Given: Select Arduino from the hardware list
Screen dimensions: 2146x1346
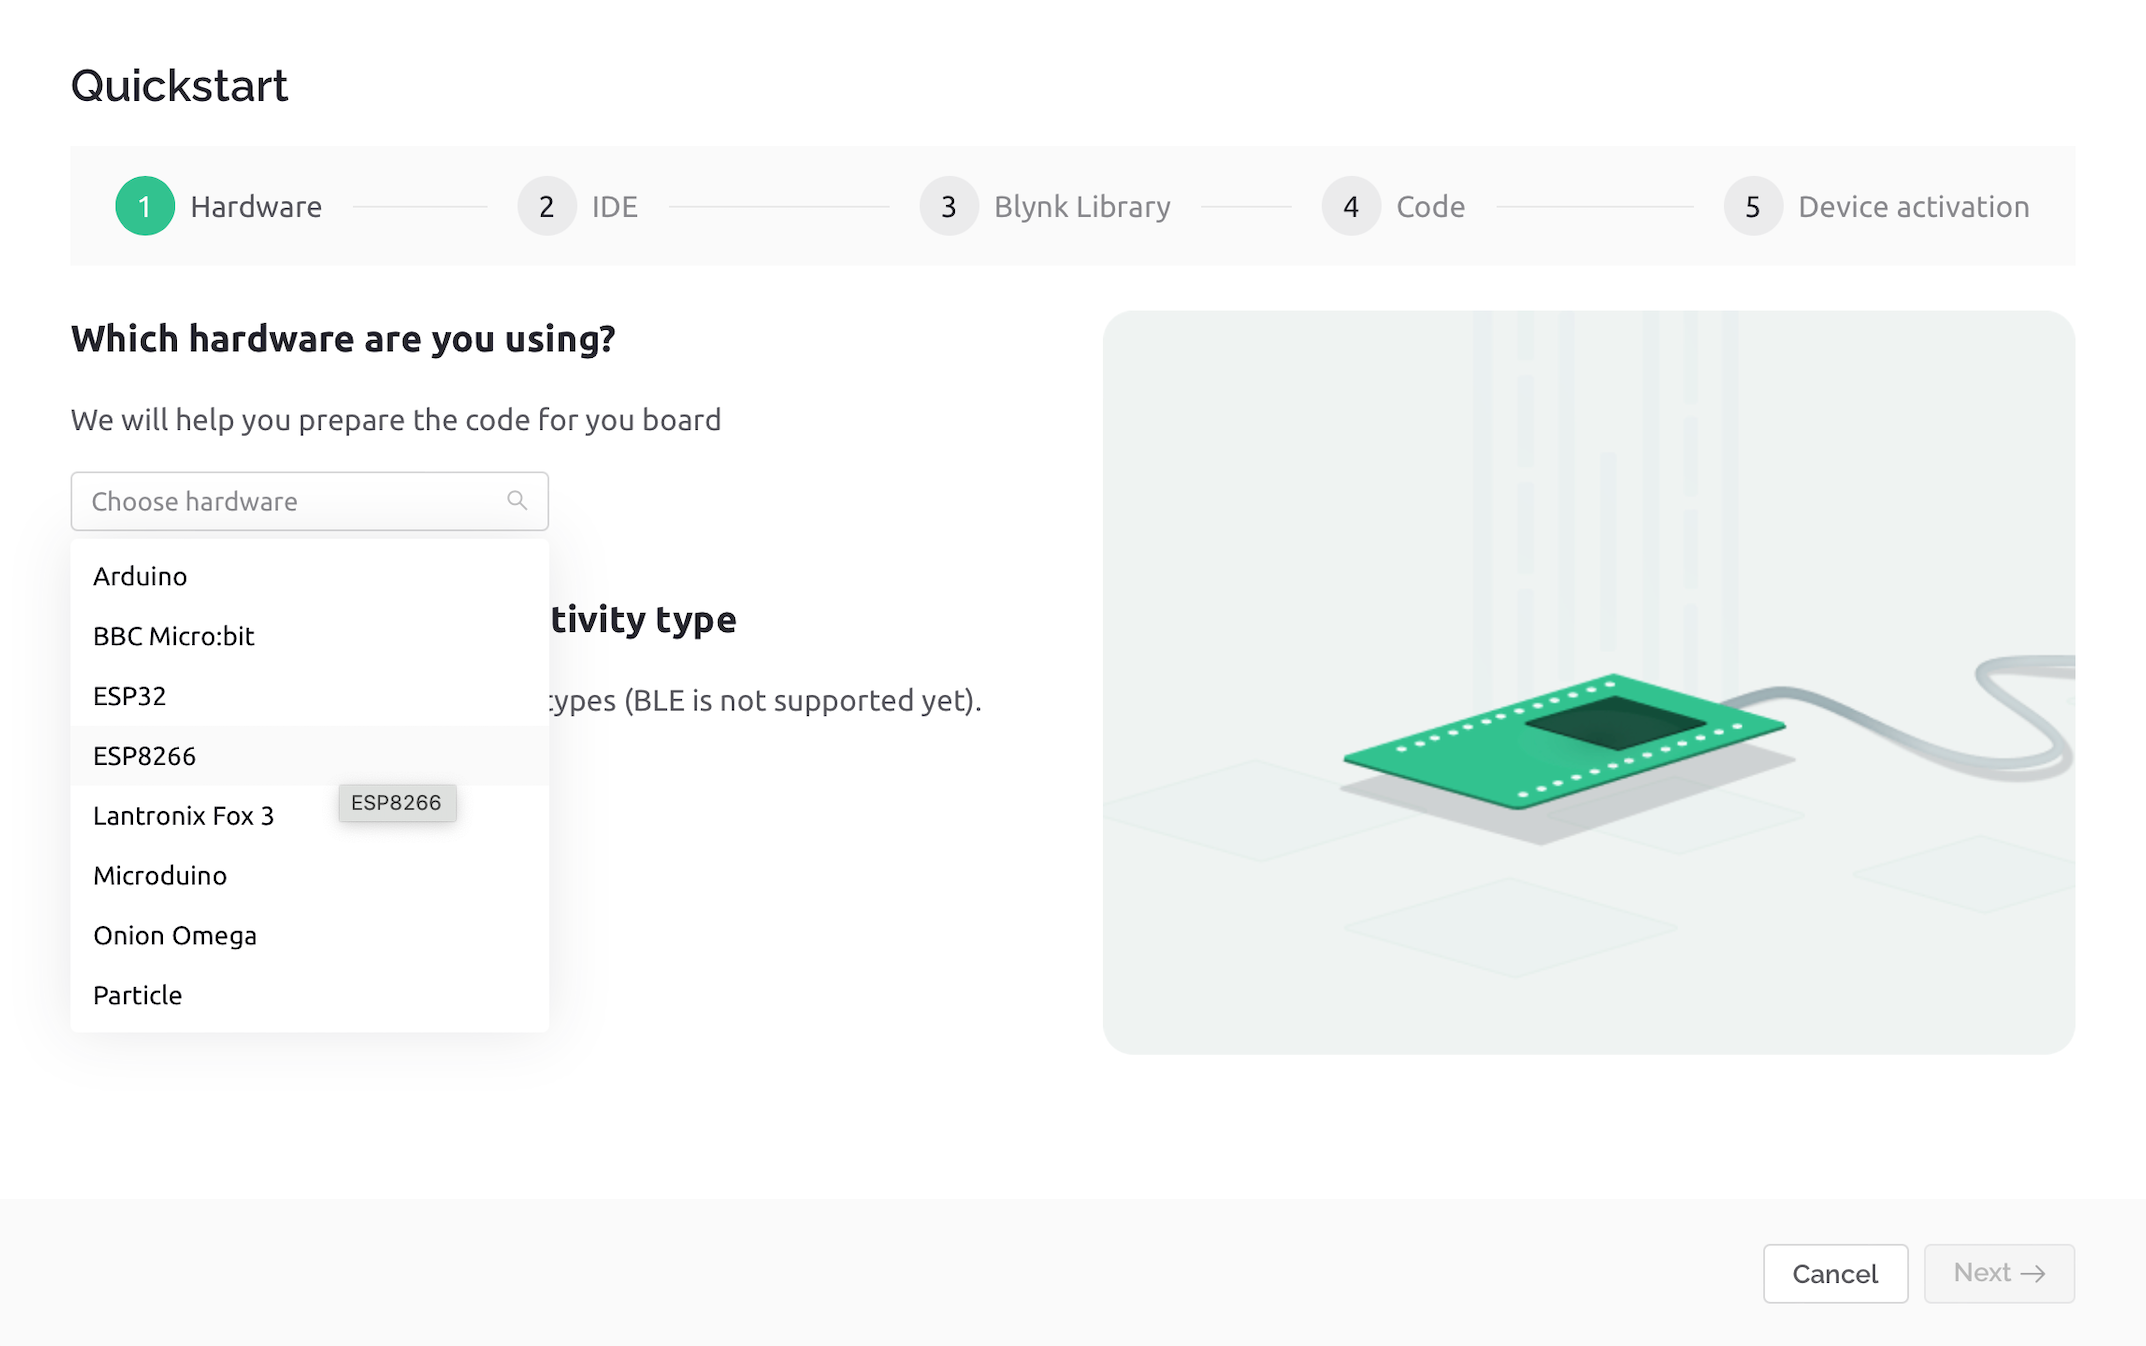Looking at the screenshot, I should point(140,576).
